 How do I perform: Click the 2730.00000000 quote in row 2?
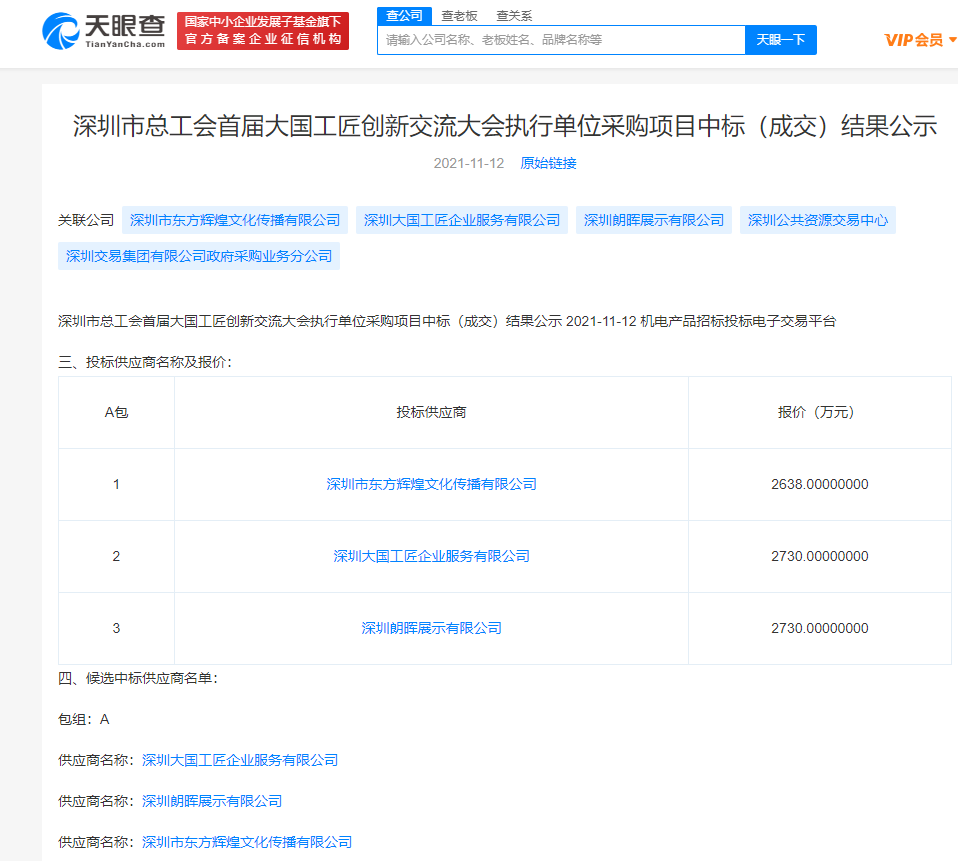pos(819,556)
